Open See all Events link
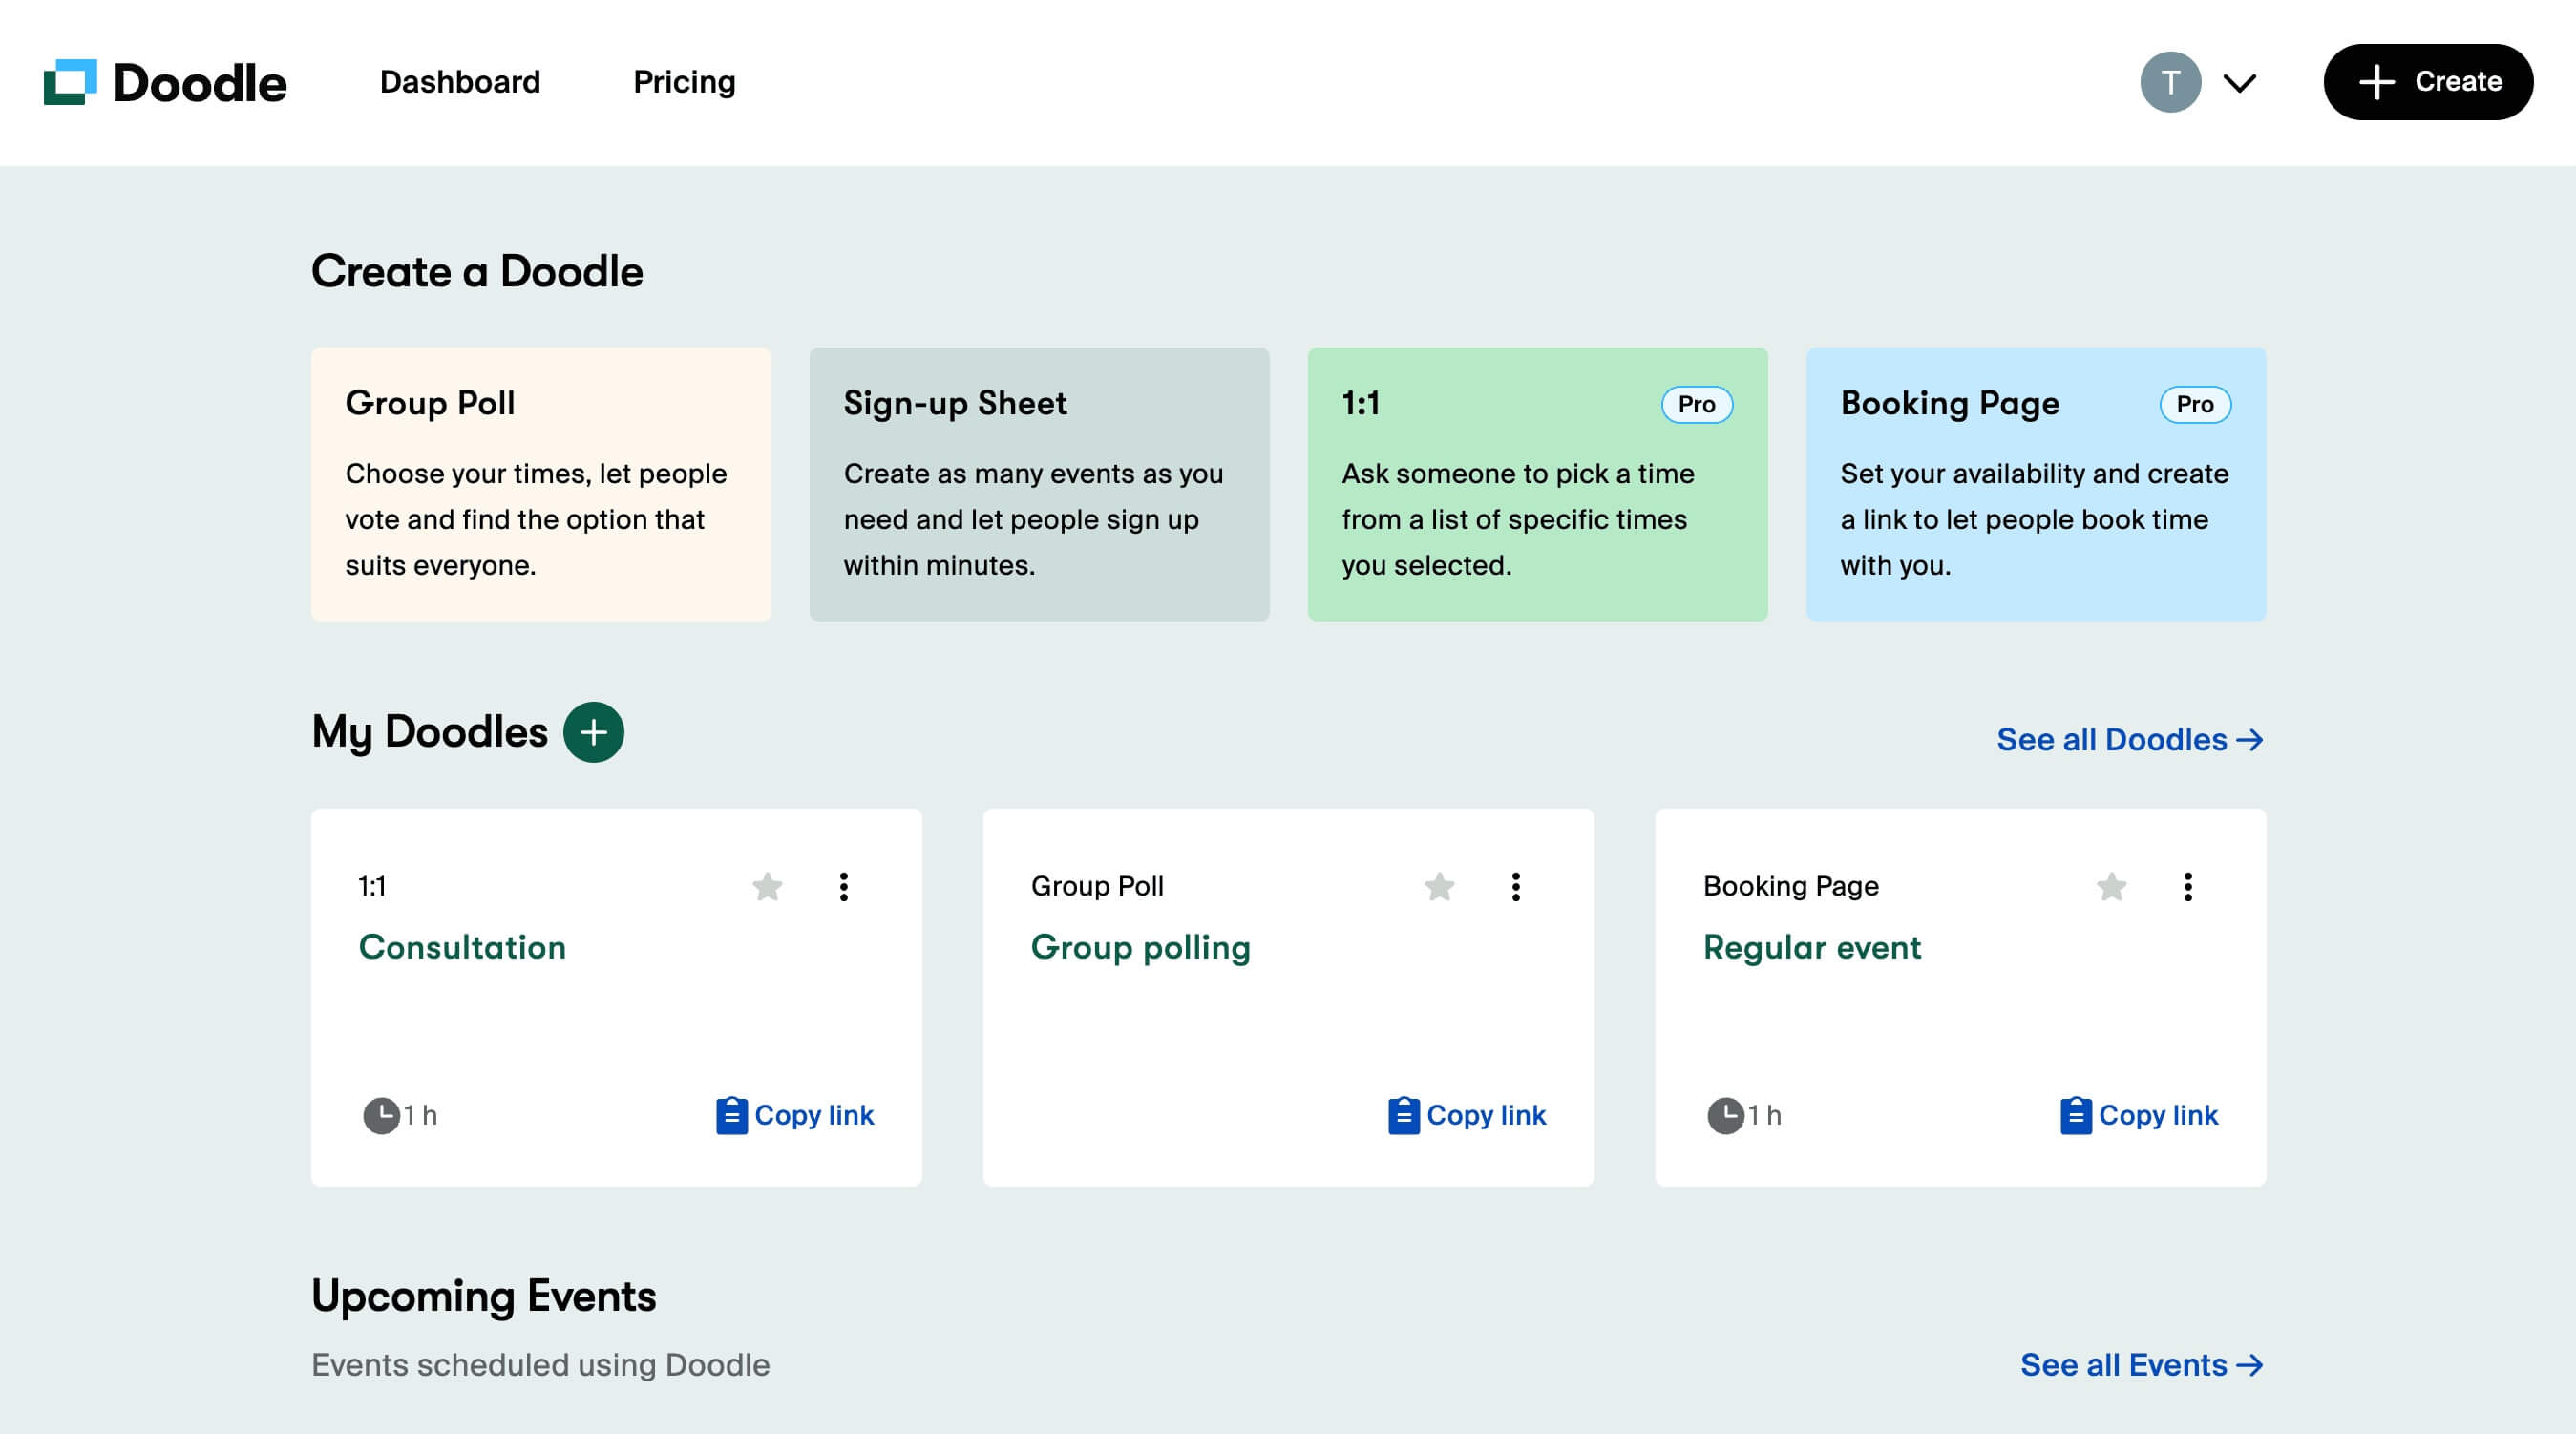The width and height of the screenshot is (2576, 1434). [2142, 1365]
